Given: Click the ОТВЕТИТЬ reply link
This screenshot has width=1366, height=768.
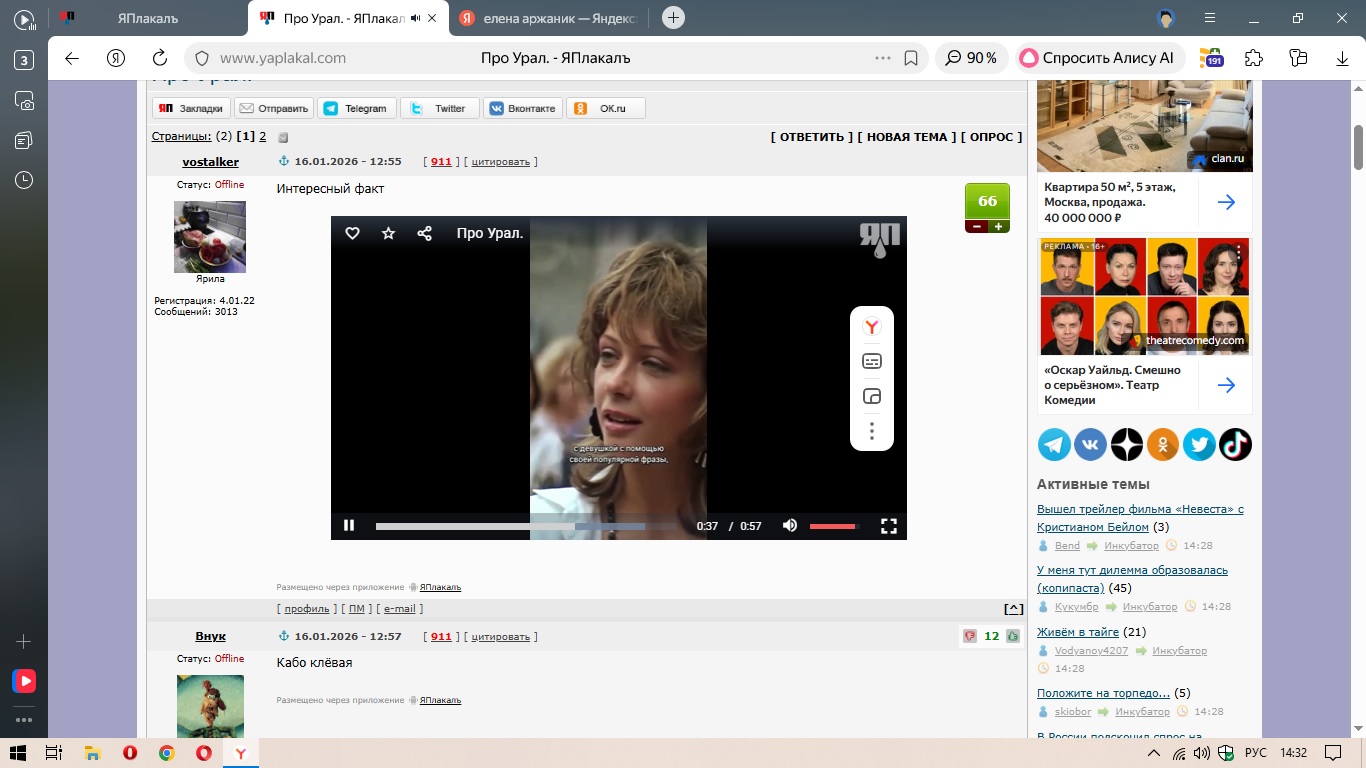Looking at the screenshot, I should [811, 137].
